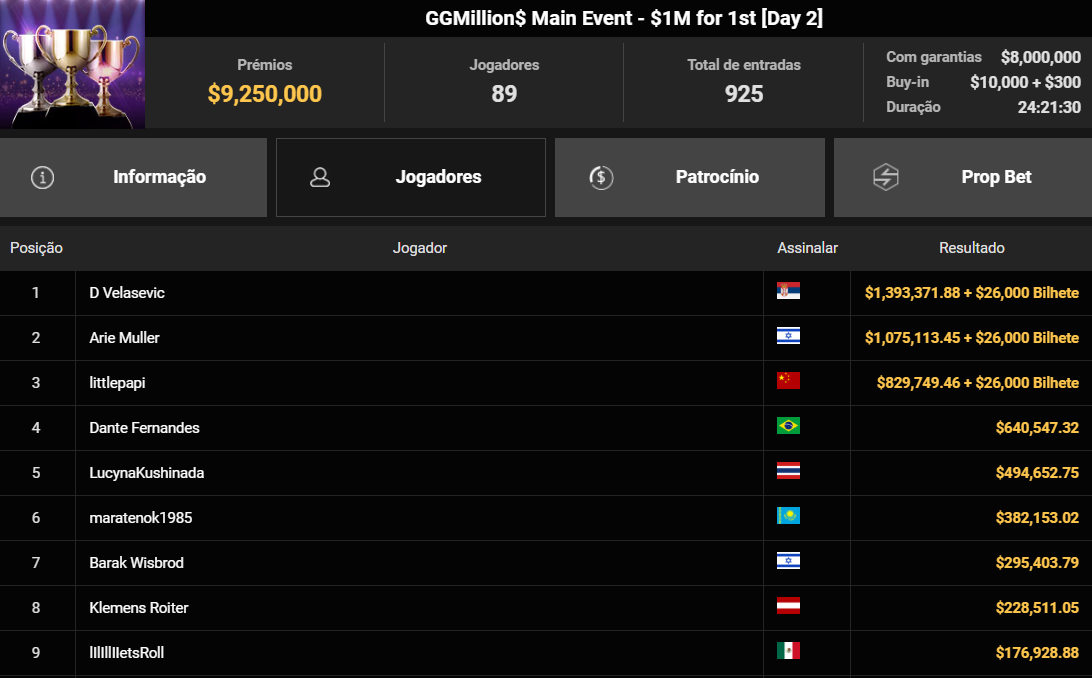Click the dollar coin icon on Patrocínio tab
This screenshot has width=1092, height=678.
(x=601, y=176)
